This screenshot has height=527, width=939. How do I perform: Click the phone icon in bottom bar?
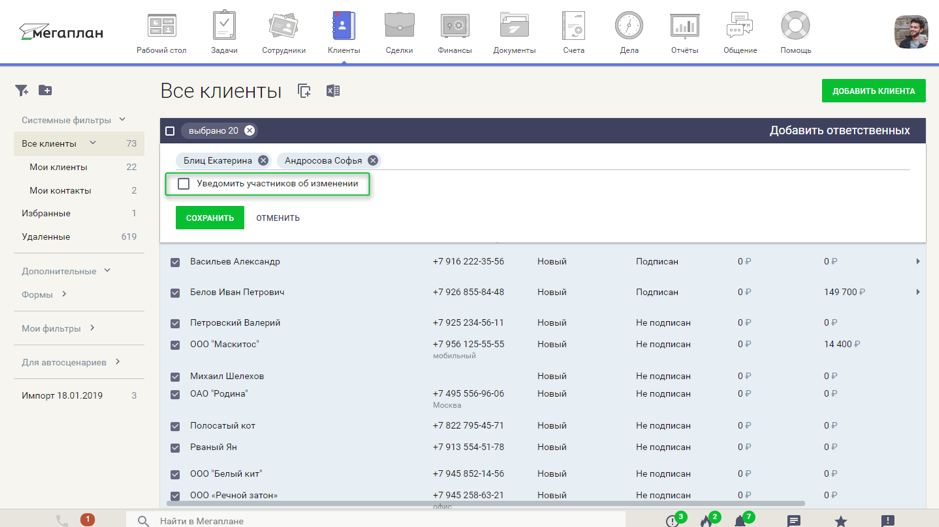[62, 520]
